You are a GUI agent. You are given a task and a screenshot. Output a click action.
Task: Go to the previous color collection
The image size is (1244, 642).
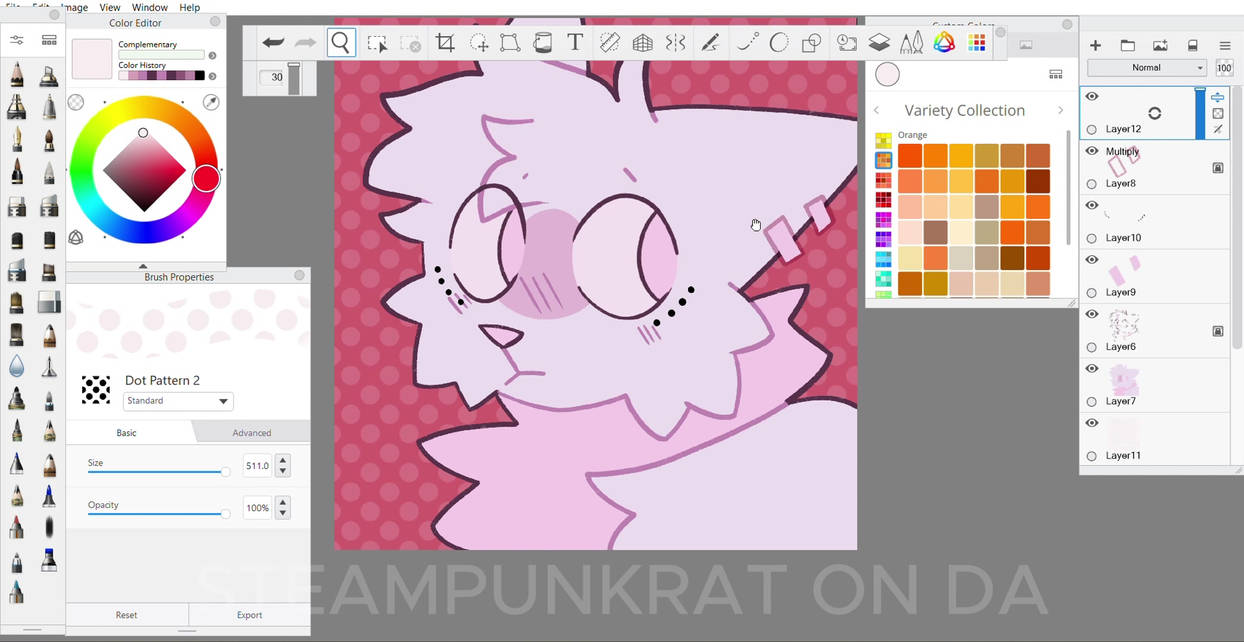click(877, 110)
